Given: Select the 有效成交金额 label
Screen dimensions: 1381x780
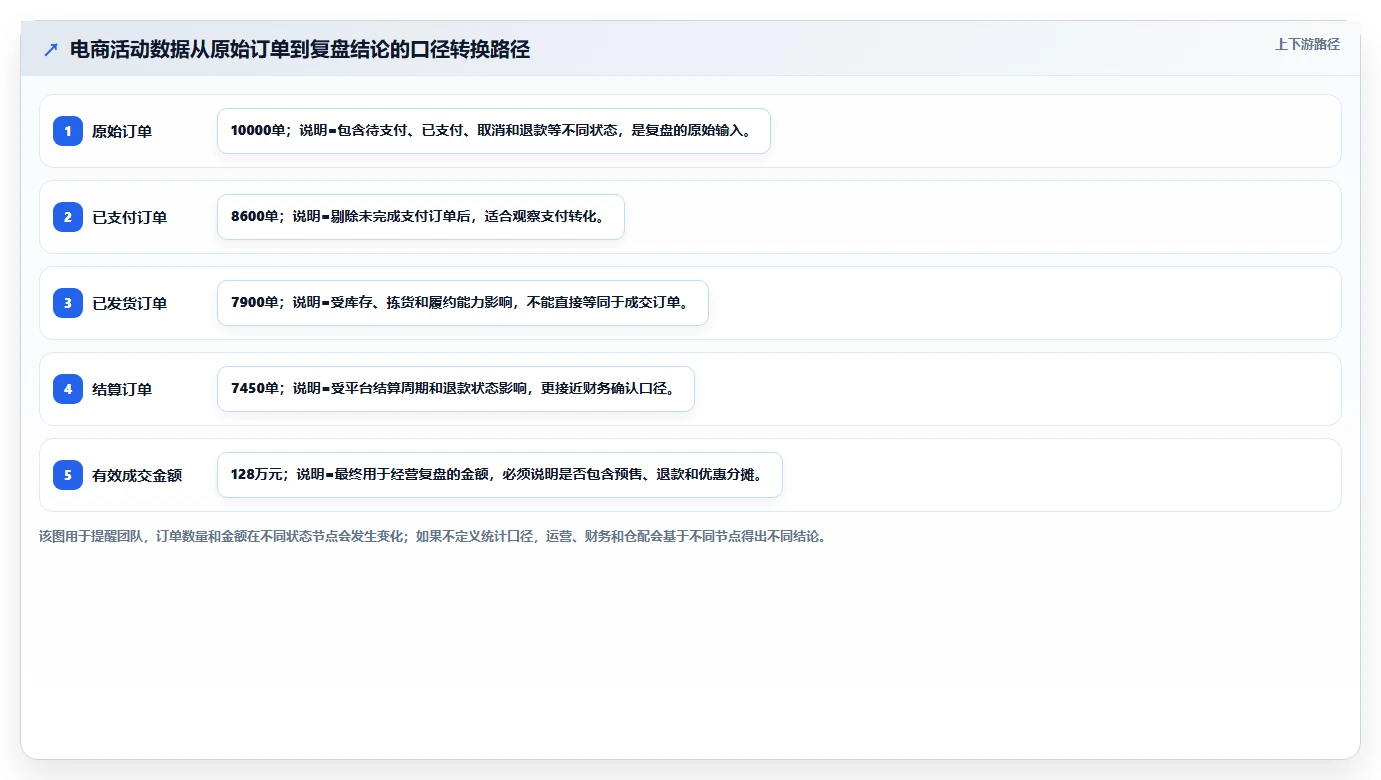Looking at the screenshot, I should pos(137,475).
